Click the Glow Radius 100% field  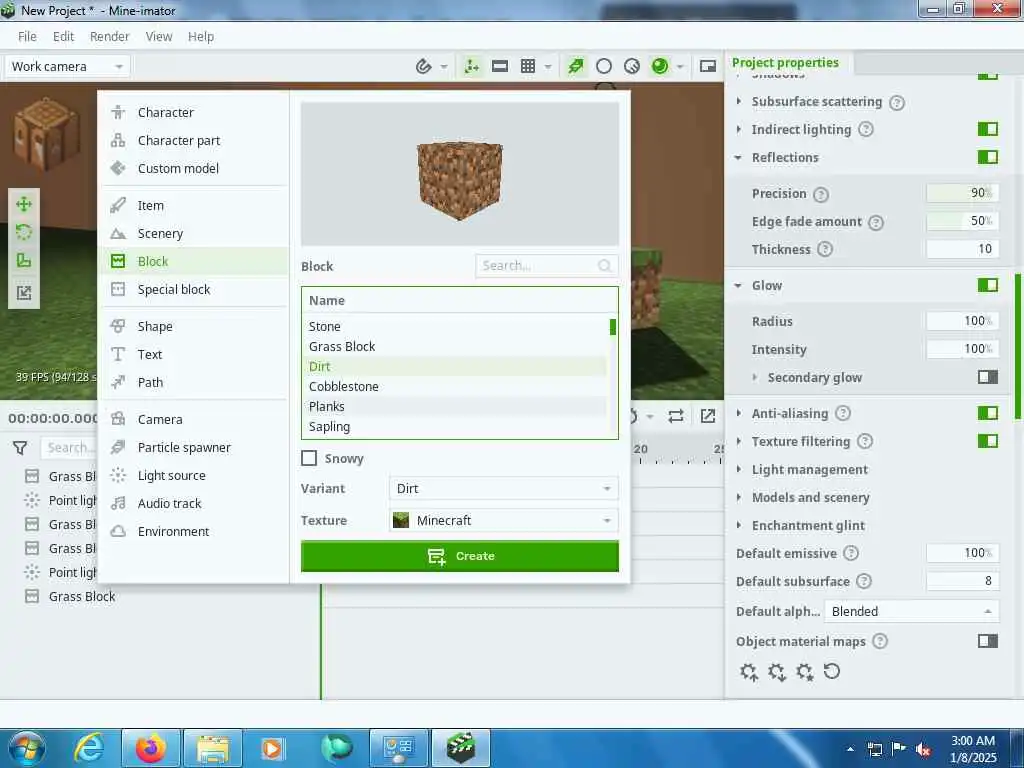(962, 321)
